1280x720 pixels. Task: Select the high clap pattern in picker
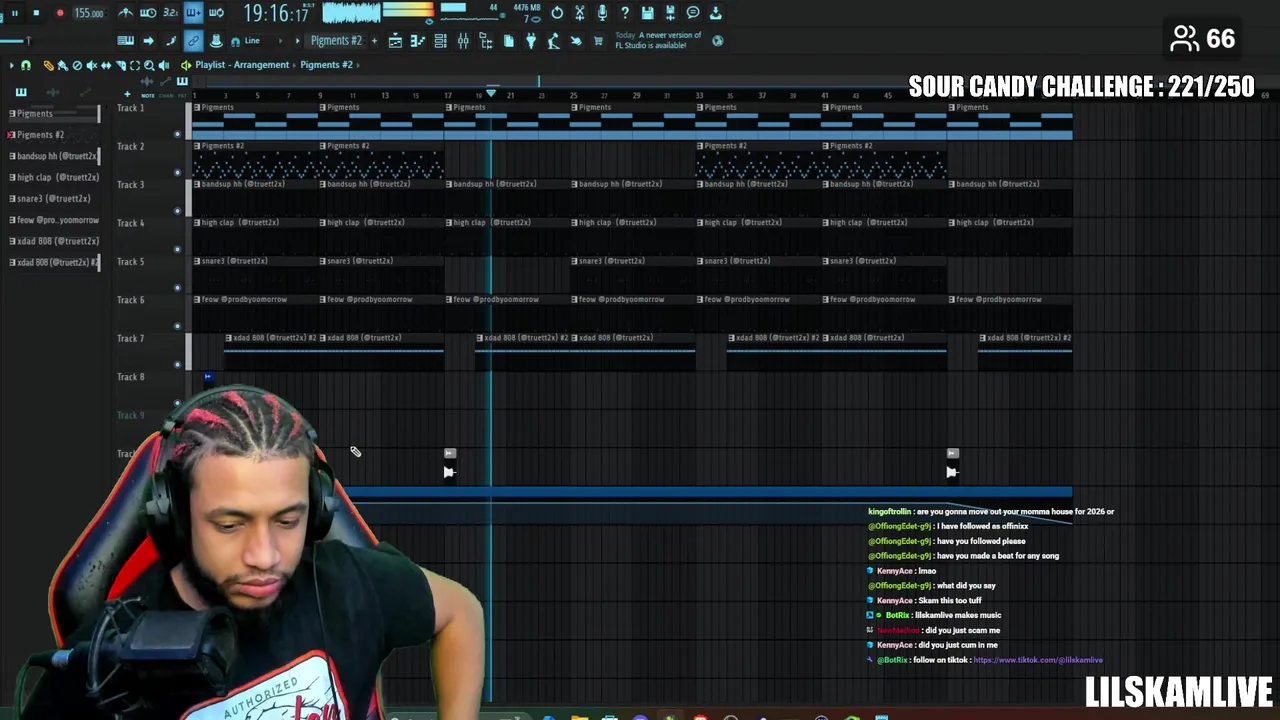tap(53, 177)
